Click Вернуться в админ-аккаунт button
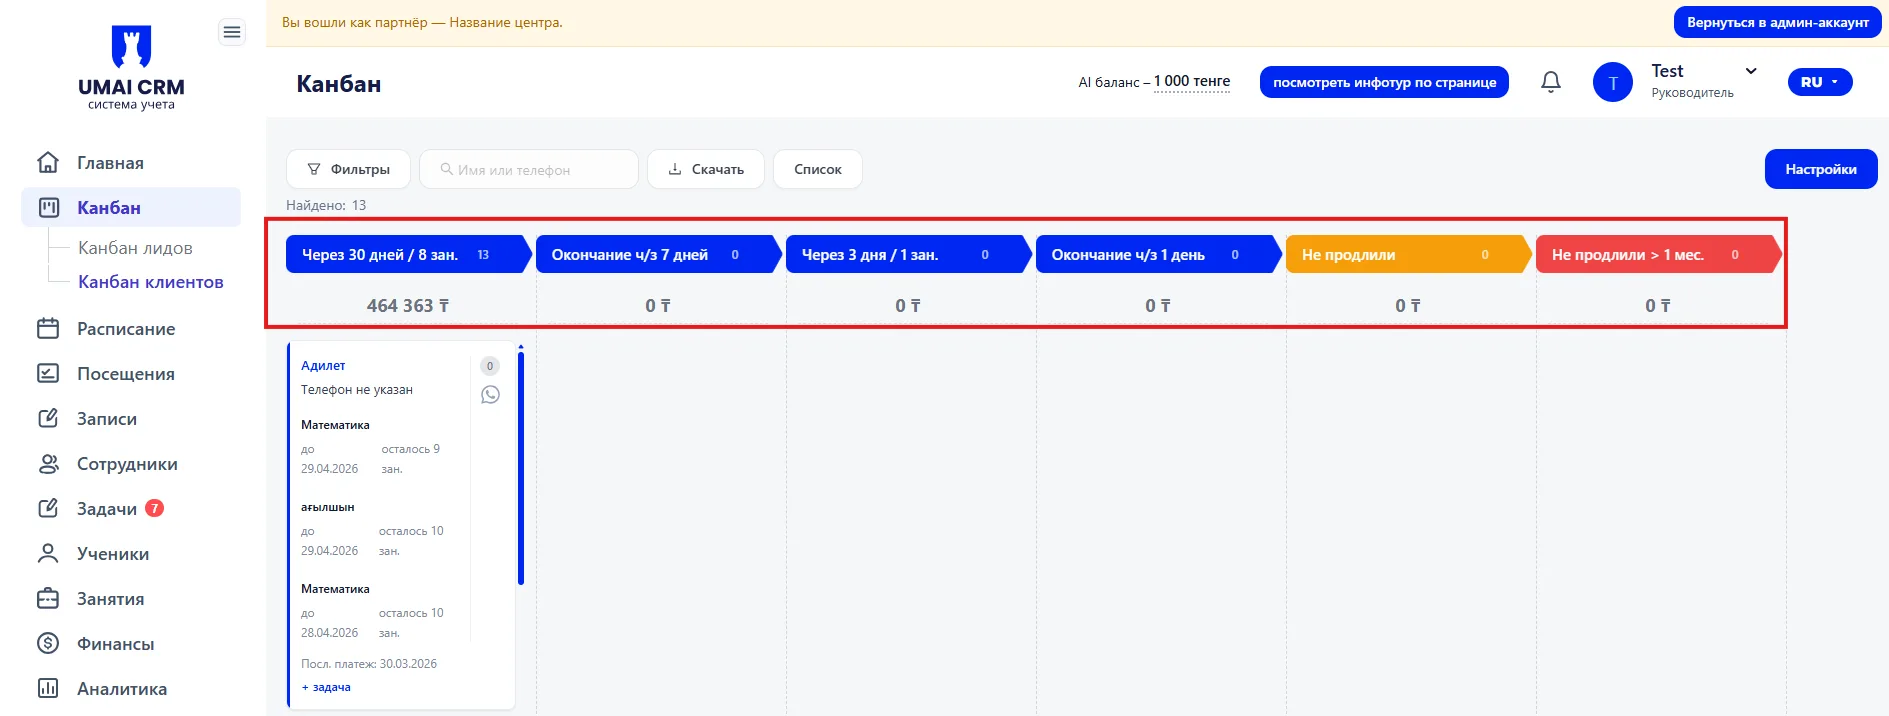The width and height of the screenshot is (1889, 716). tap(1777, 22)
